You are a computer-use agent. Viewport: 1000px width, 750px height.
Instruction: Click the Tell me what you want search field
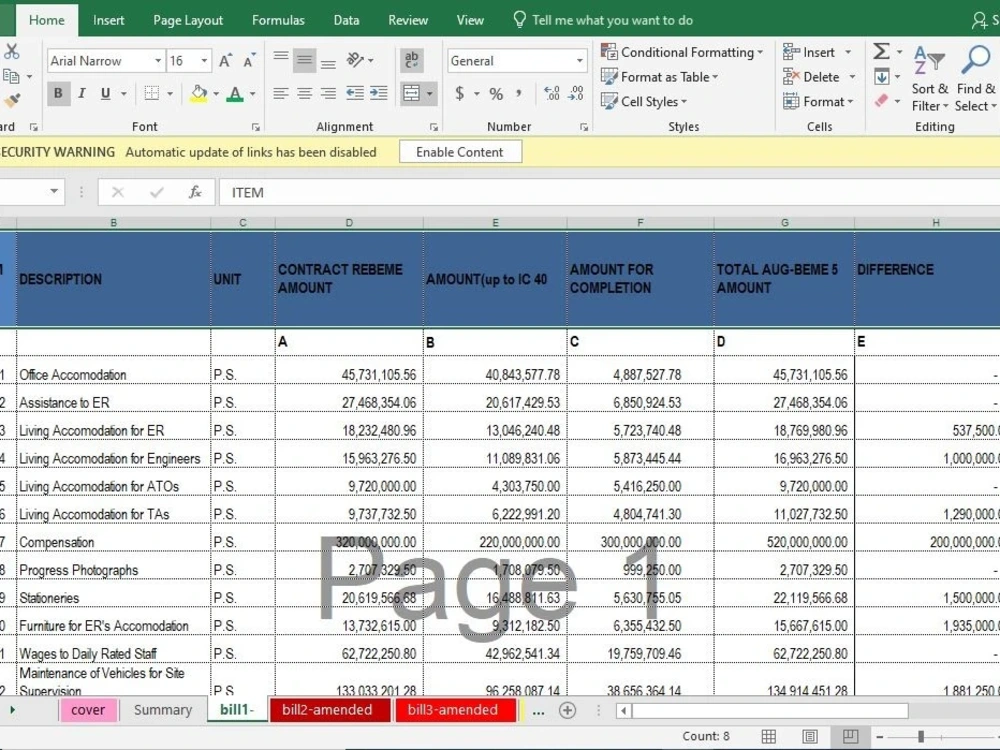(605, 20)
